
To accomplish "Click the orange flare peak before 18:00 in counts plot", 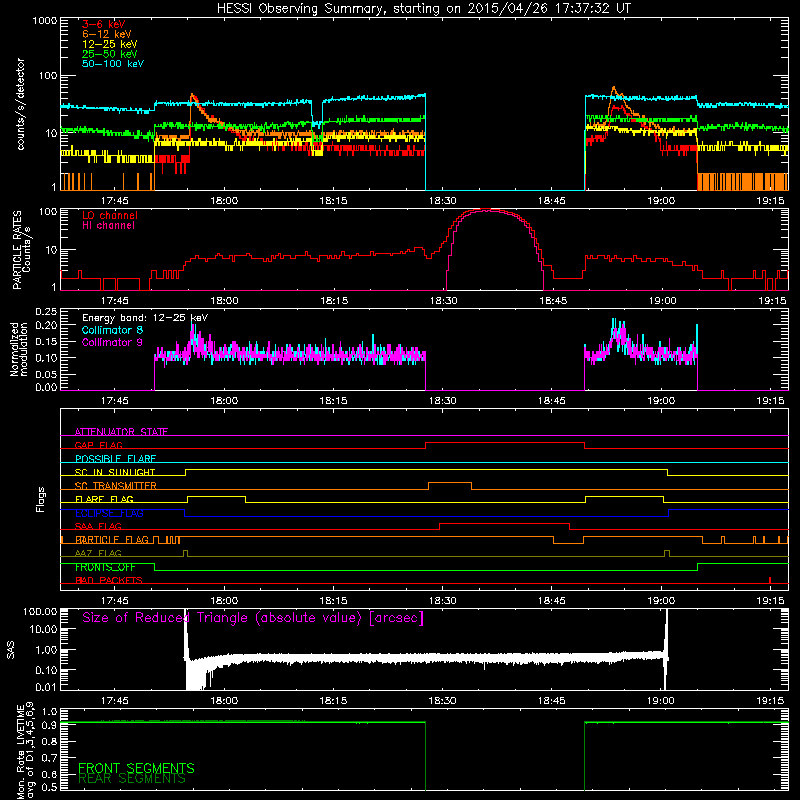I will (x=192, y=95).
